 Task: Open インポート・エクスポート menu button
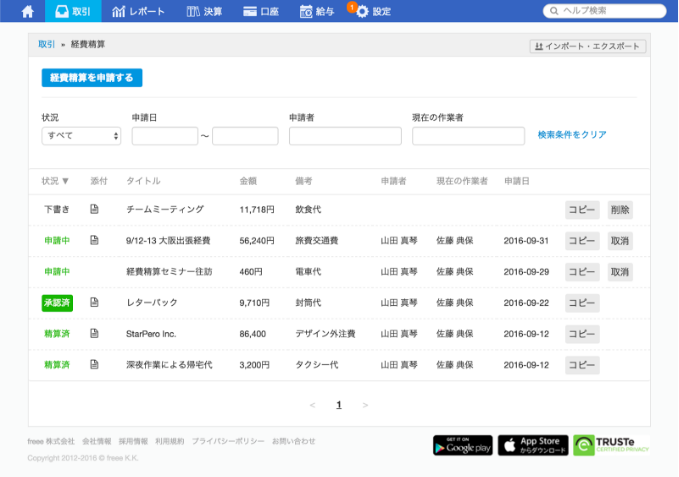click(587, 46)
